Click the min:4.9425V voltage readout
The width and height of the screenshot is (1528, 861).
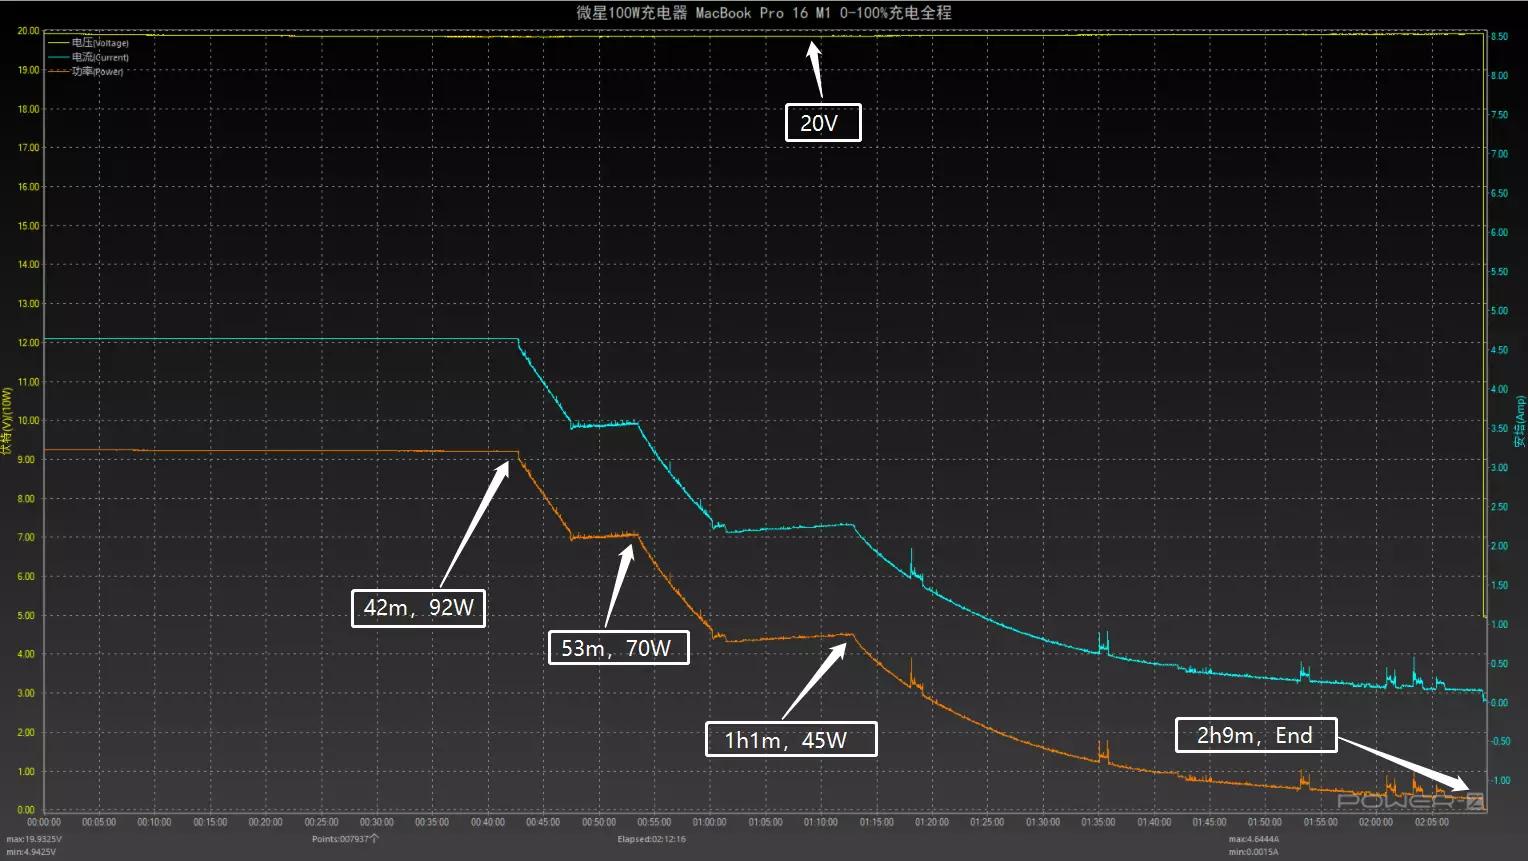[x=31, y=852]
